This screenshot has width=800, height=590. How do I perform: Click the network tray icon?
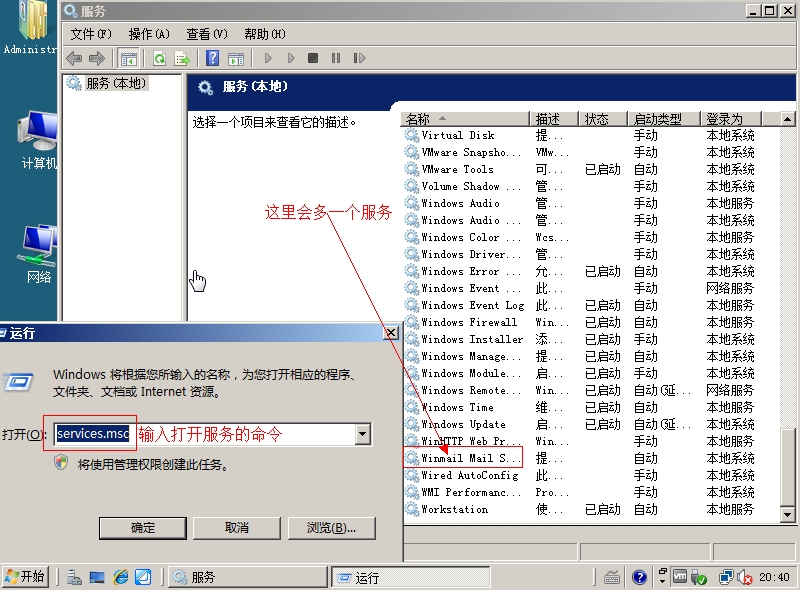click(x=726, y=578)
